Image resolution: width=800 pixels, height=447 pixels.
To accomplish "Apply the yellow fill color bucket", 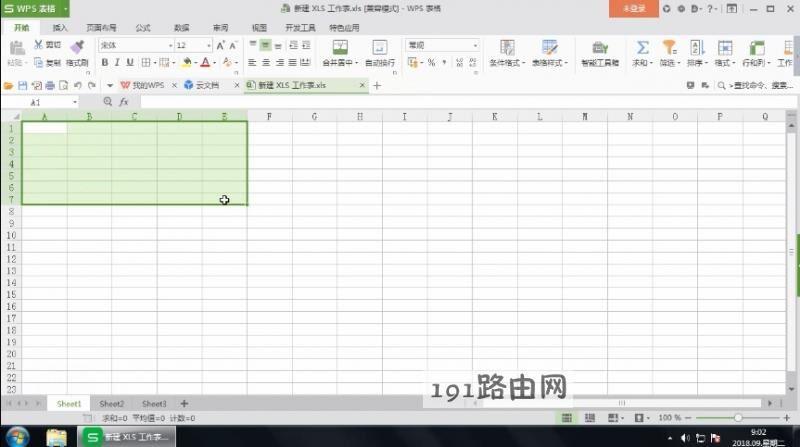I will [187, 62].
